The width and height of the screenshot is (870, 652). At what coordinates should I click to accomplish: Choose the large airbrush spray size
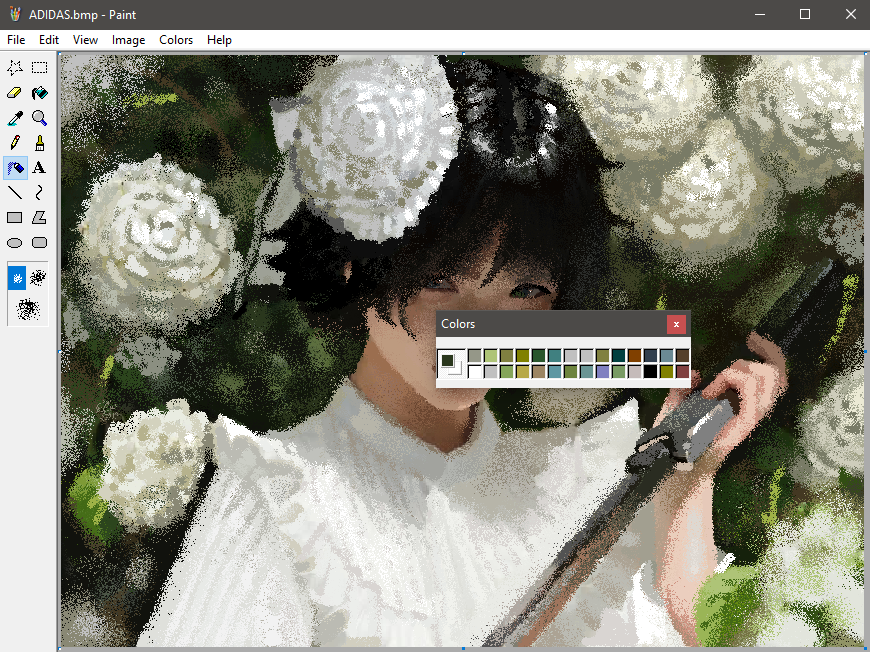28,310
